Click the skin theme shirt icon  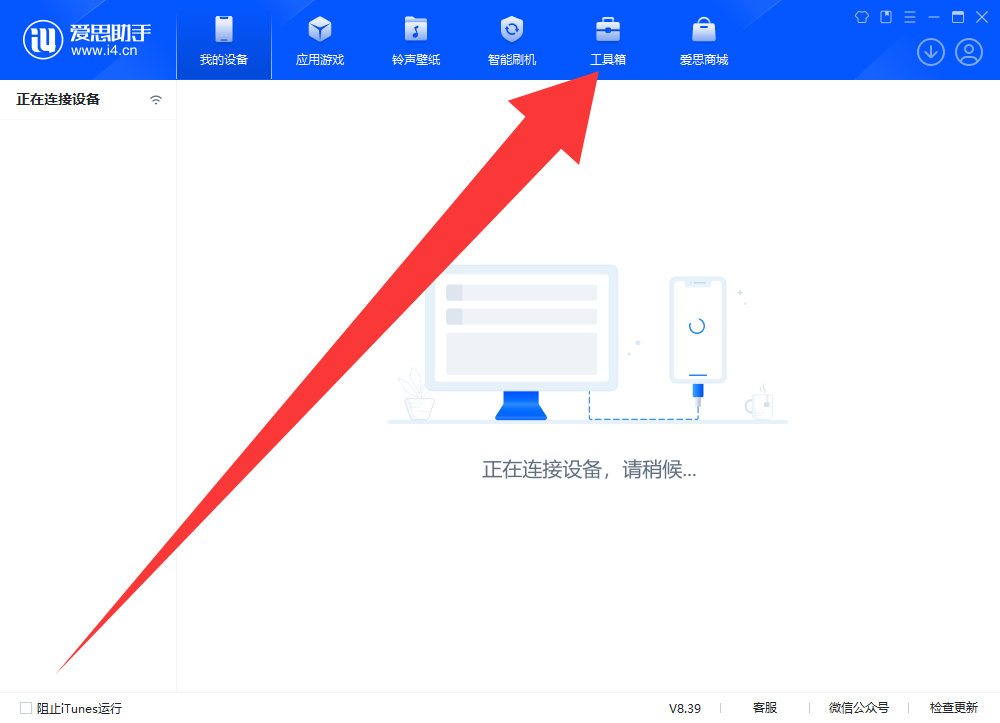pyautogui.click(x=862, y=17)
